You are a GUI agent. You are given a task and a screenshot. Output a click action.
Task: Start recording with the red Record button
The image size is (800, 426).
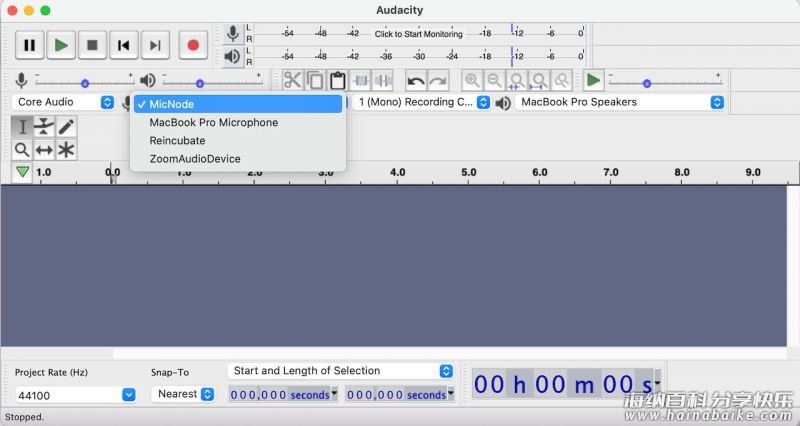(x=193, y=45)
